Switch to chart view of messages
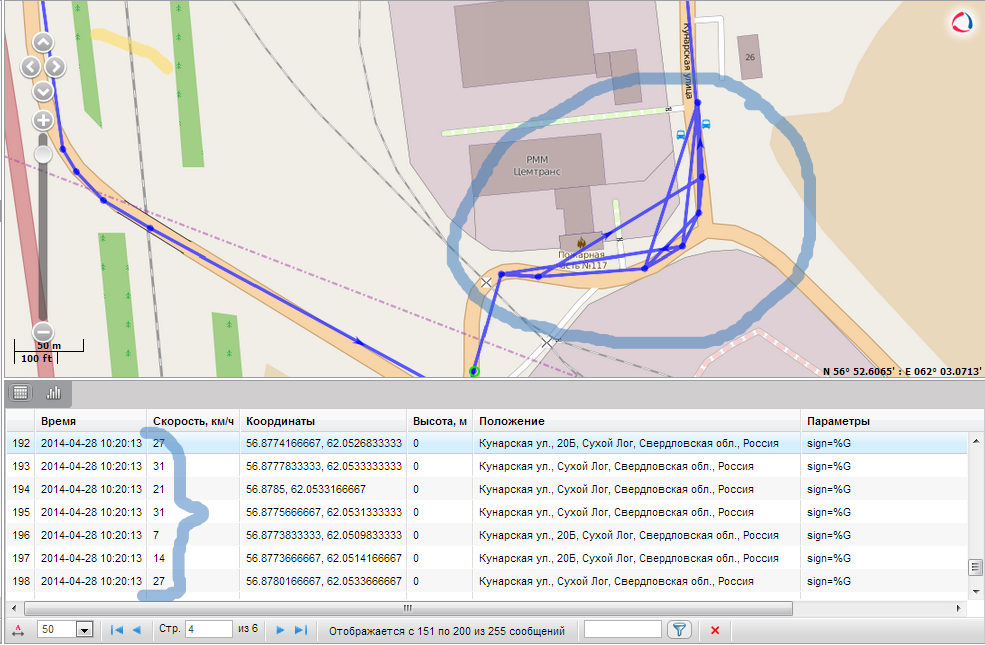This screenshot has width=985, height=645. pyautogui.click(x=53, y=392)
